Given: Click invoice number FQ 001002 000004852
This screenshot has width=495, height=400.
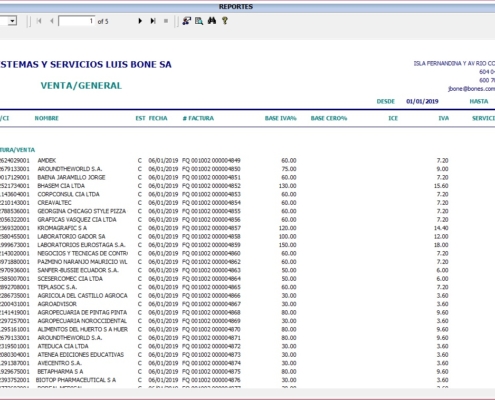Looking at the screenshot, I should (211, 186).
